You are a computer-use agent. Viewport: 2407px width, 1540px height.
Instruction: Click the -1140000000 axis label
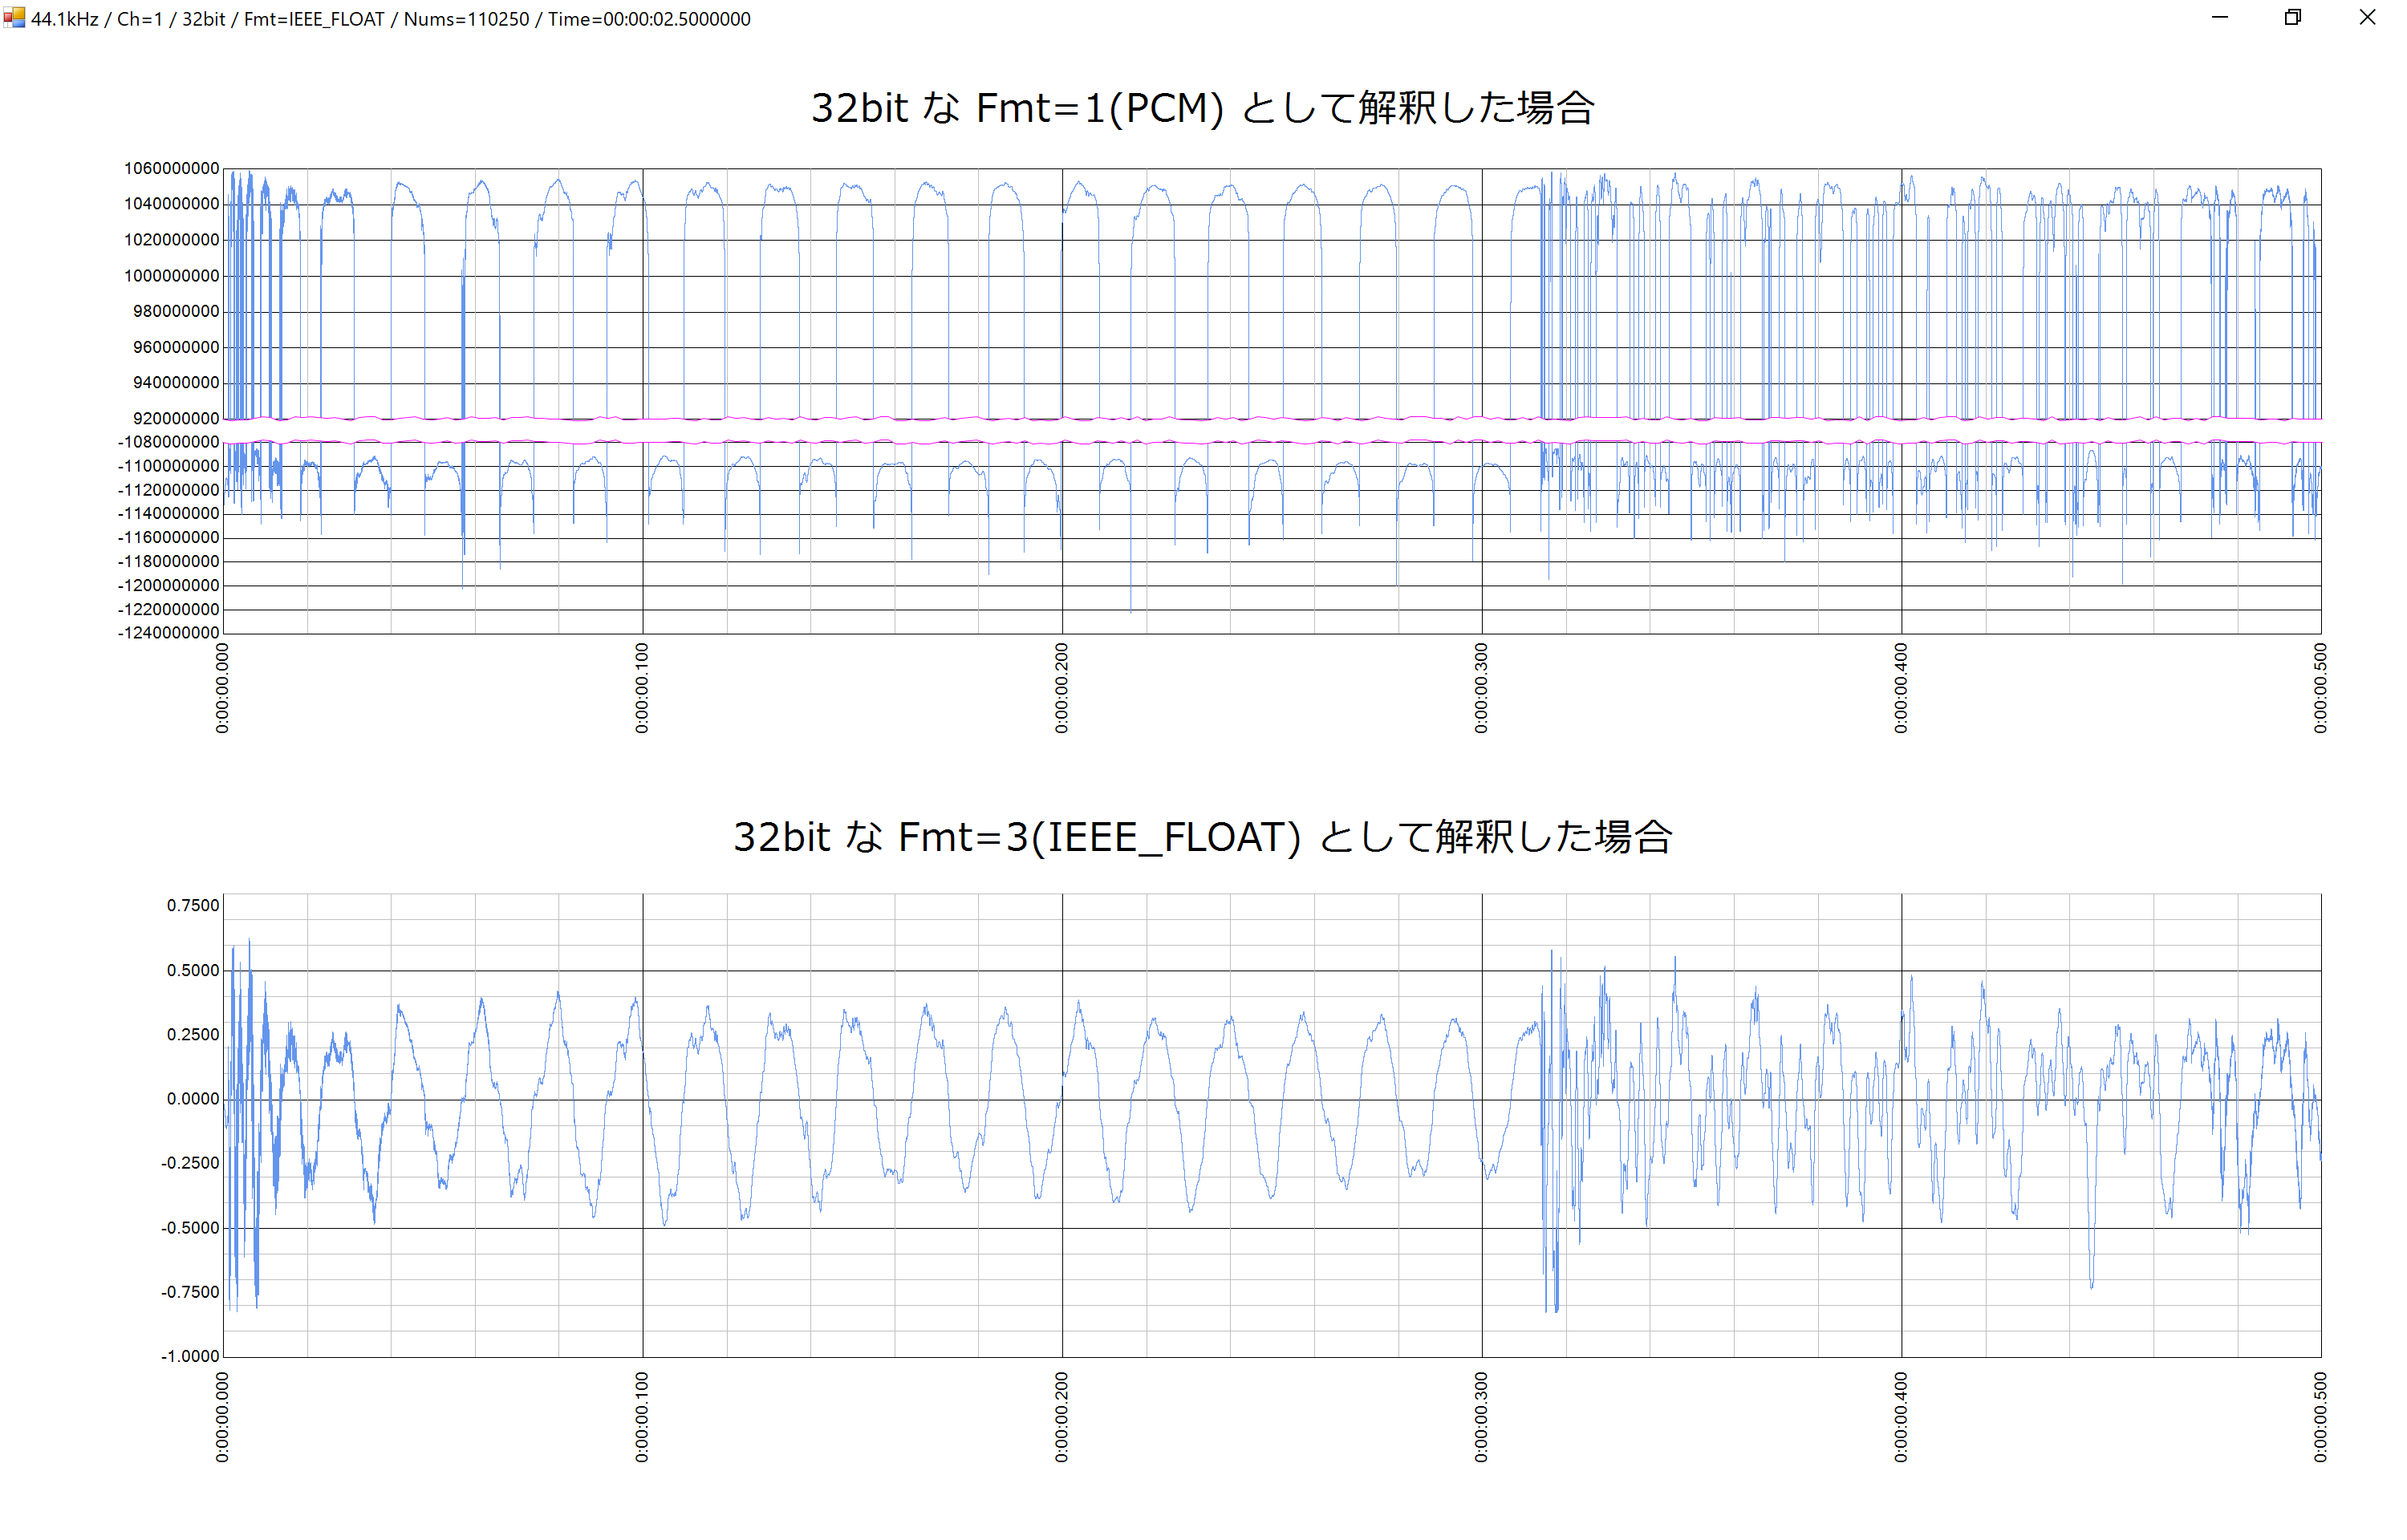[168, 513]
